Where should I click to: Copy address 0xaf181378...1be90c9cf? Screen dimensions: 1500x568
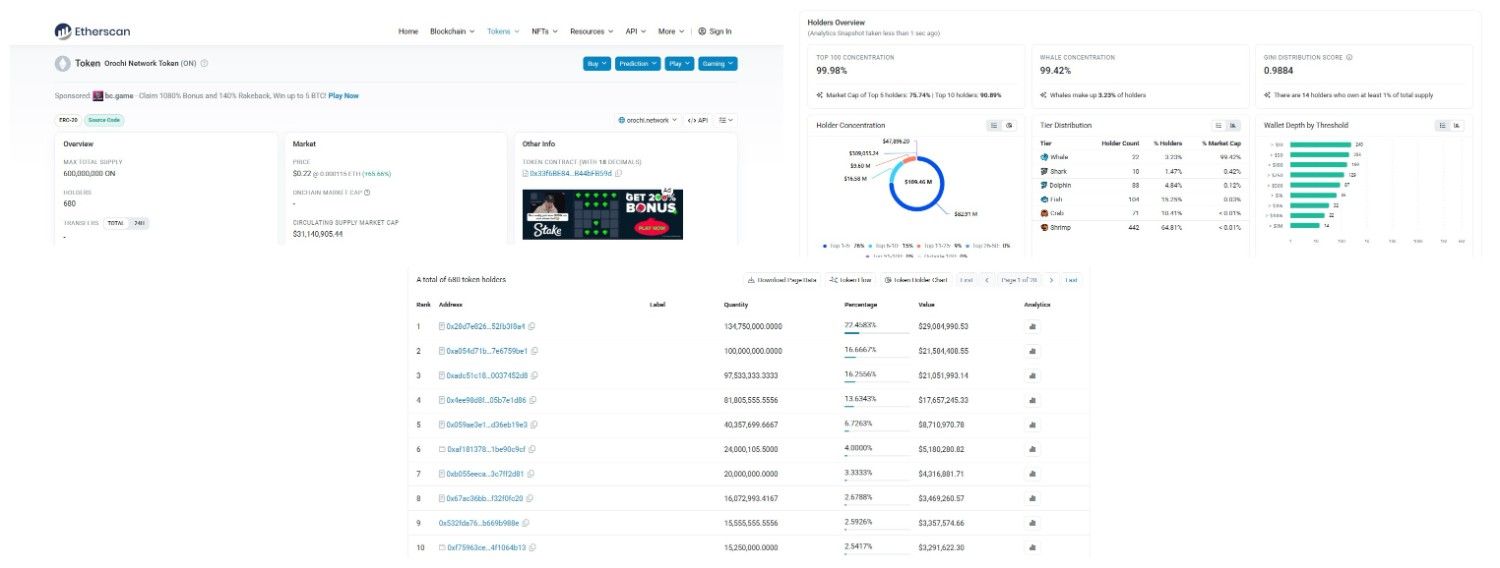pos(532,449)
